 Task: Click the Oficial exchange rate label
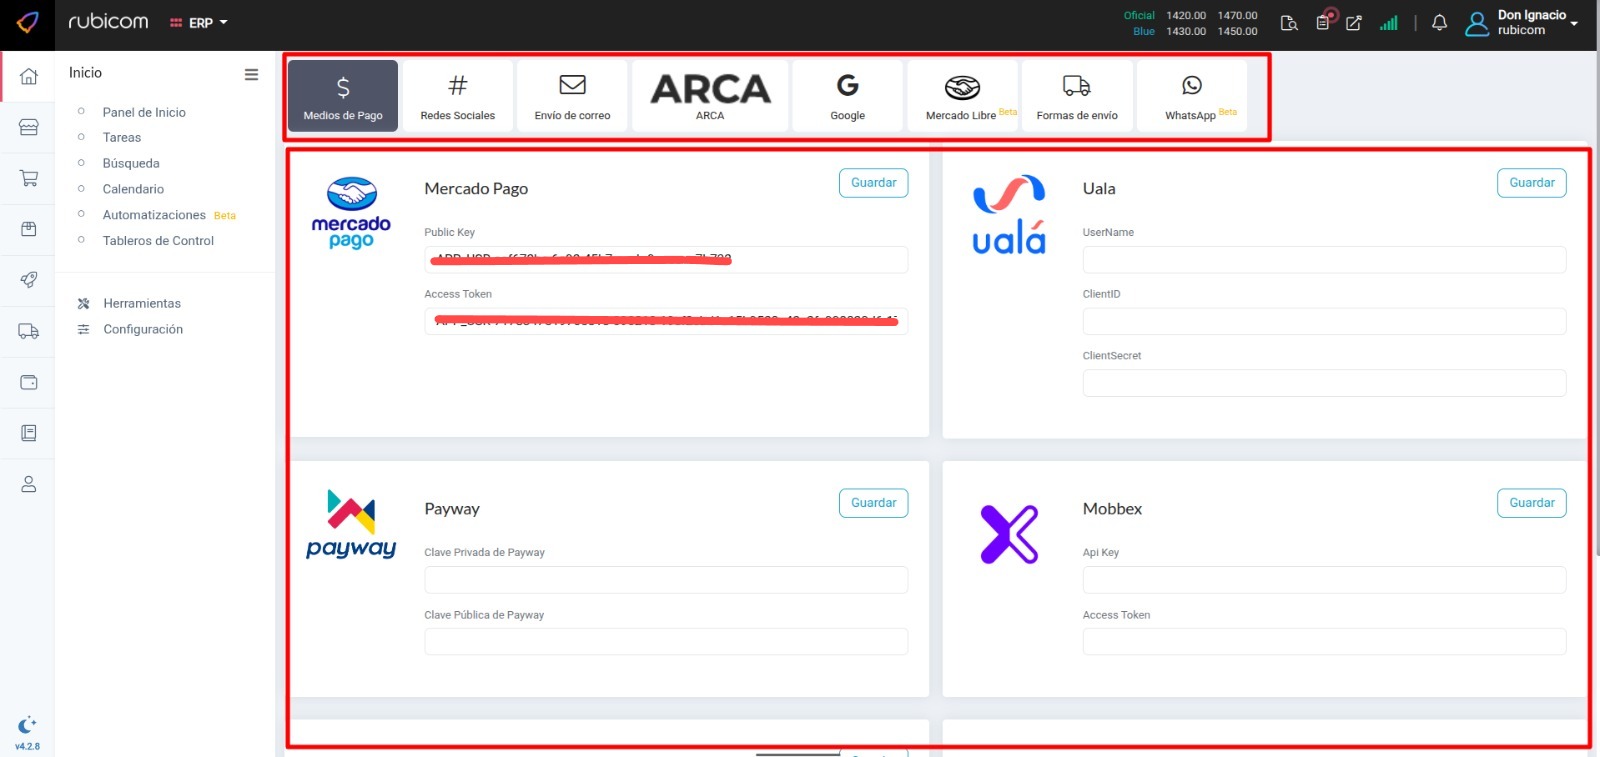click(x=1138, y=15)
